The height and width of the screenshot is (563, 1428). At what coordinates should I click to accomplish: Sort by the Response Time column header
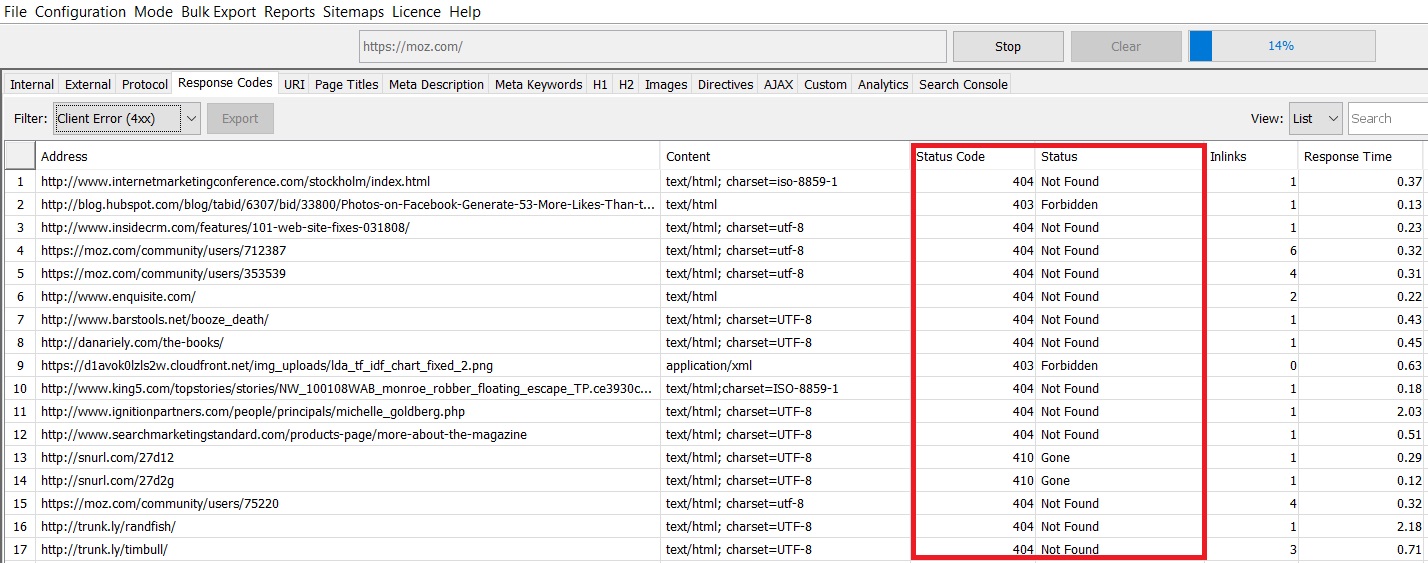tap(1347, 156)
